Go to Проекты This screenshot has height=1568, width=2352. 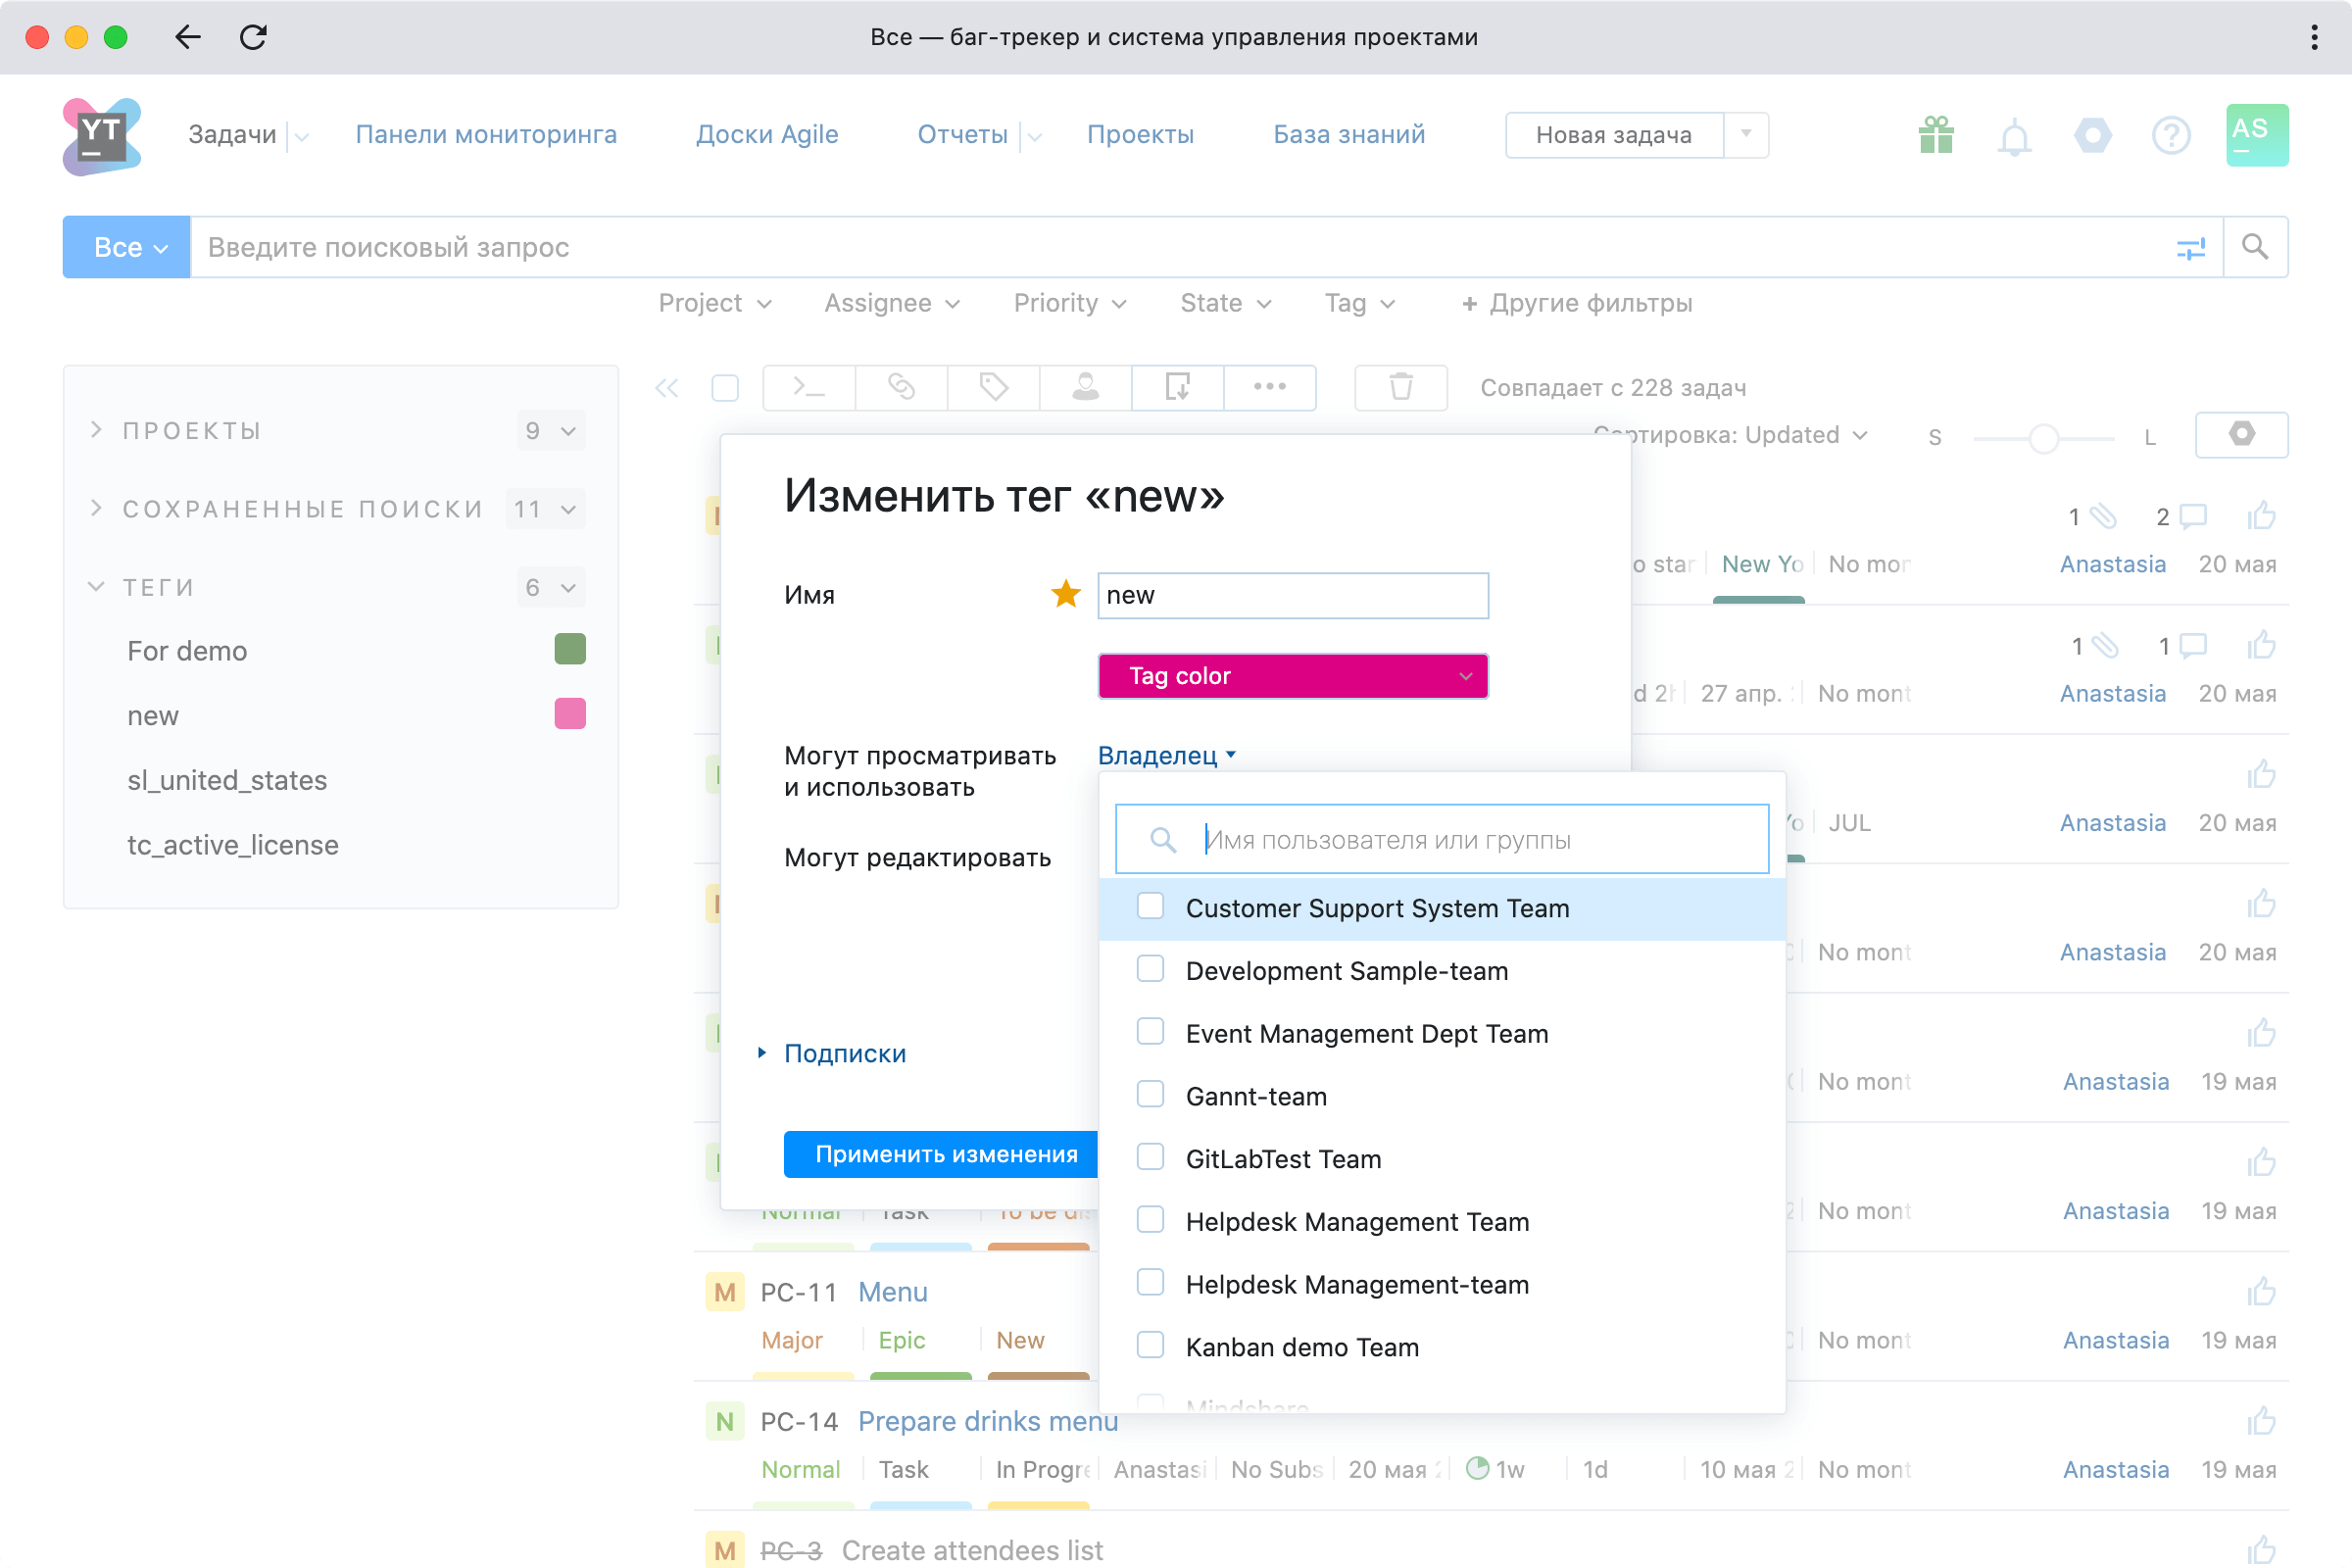click(x=1140, y=135)
